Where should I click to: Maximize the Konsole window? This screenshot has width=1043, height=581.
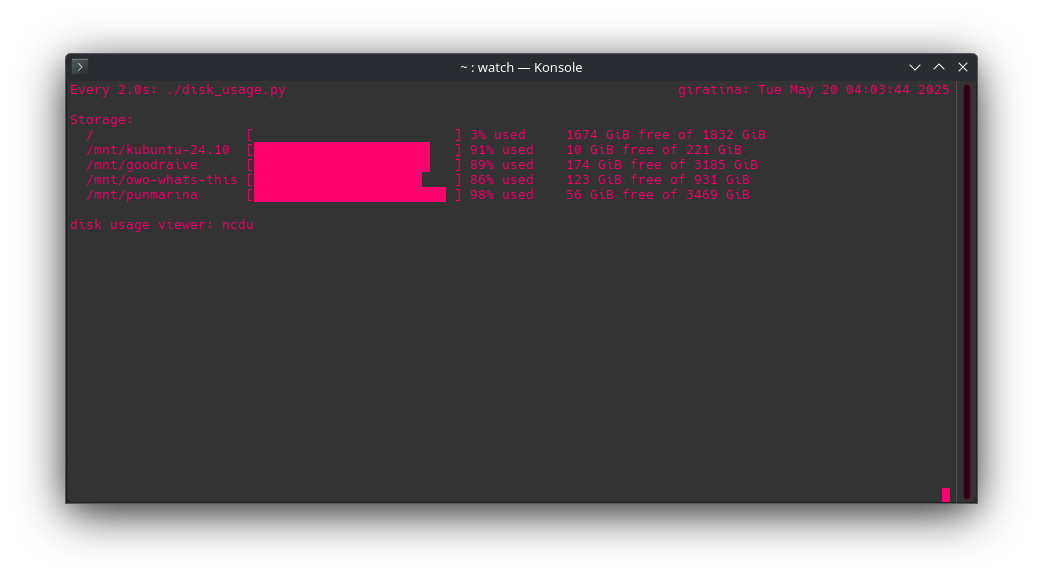tap(939, 67)
